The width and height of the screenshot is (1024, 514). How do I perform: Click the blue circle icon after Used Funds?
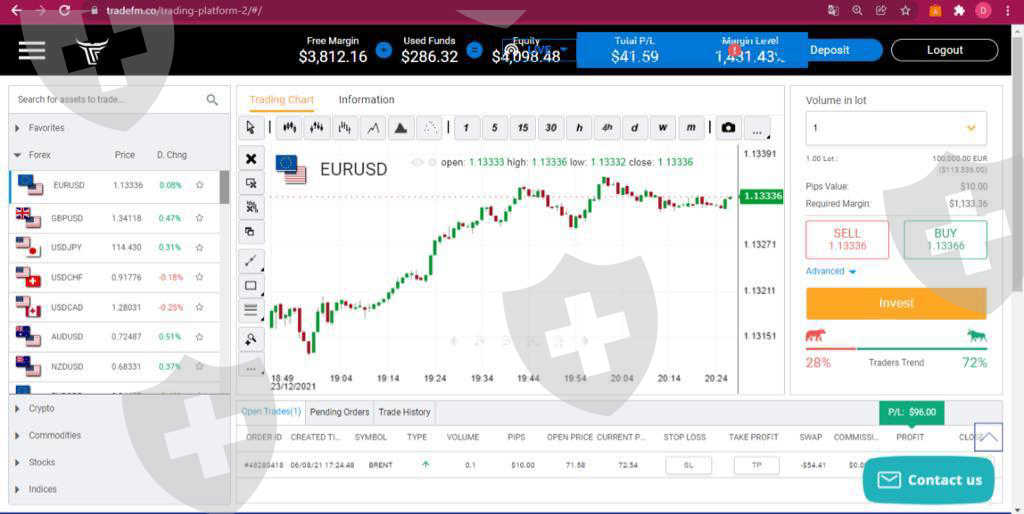coord(475,50)
